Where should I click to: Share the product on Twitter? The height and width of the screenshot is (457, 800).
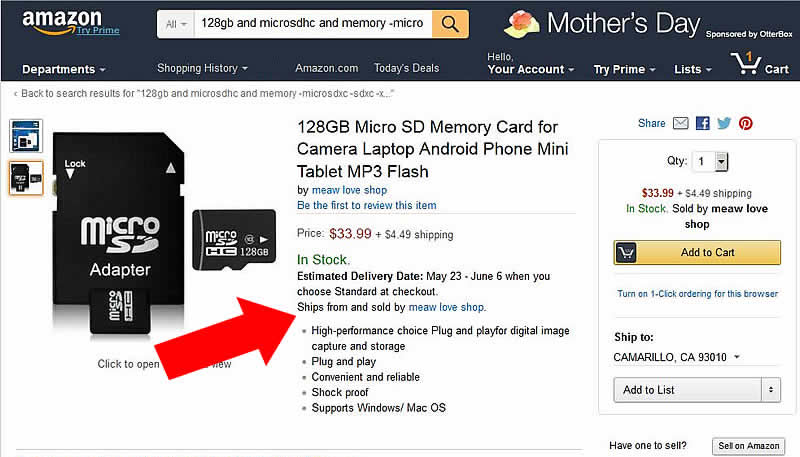click(724, 124)
